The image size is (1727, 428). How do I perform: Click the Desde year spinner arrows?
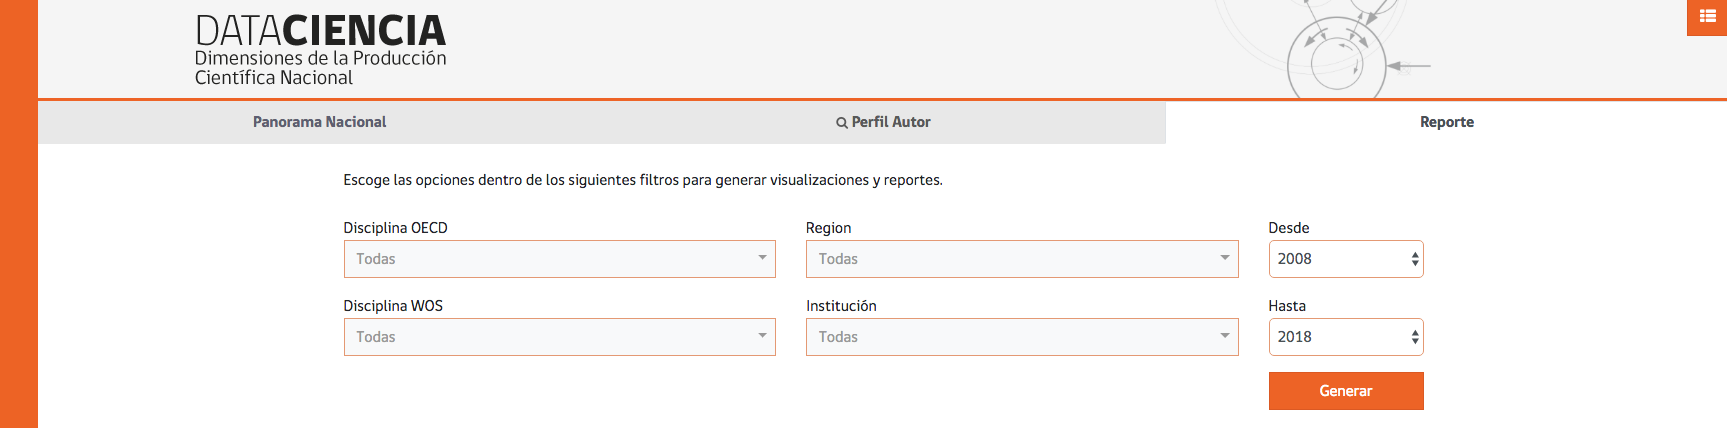1414,259
